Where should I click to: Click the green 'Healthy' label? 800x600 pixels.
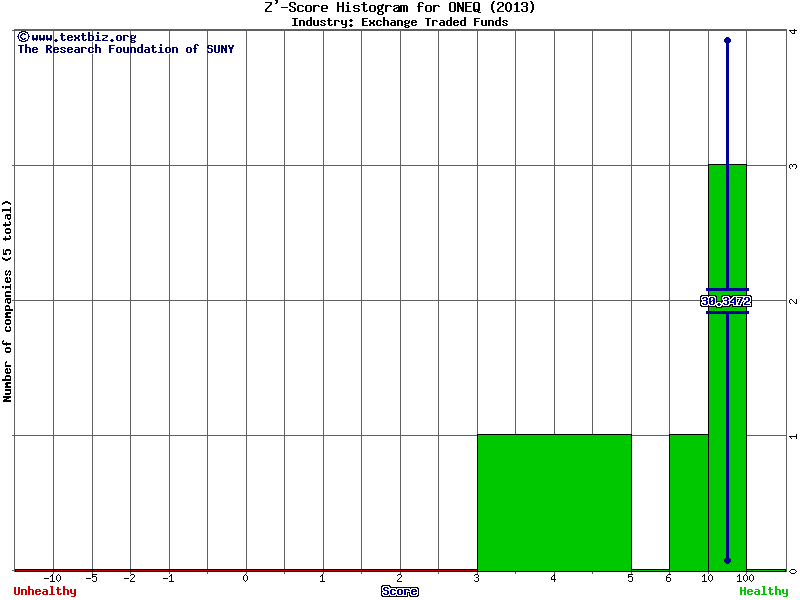[763, 591]
